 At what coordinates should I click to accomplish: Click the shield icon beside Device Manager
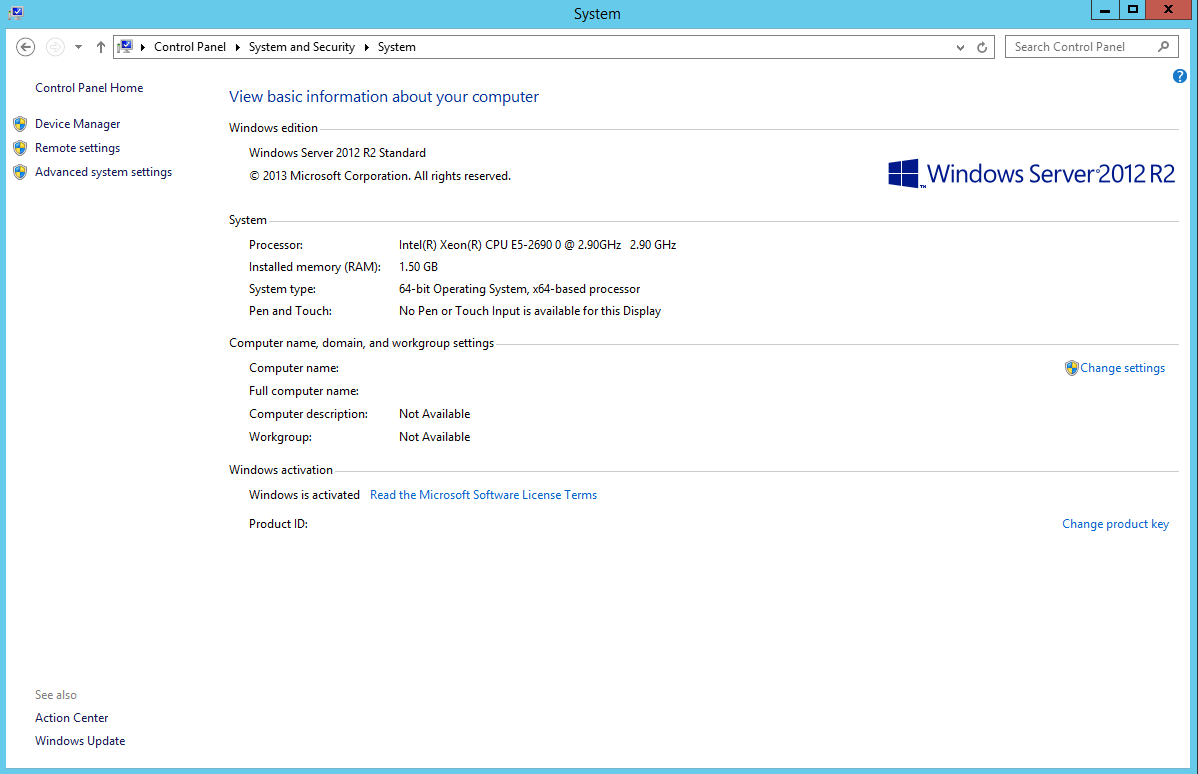21,124
